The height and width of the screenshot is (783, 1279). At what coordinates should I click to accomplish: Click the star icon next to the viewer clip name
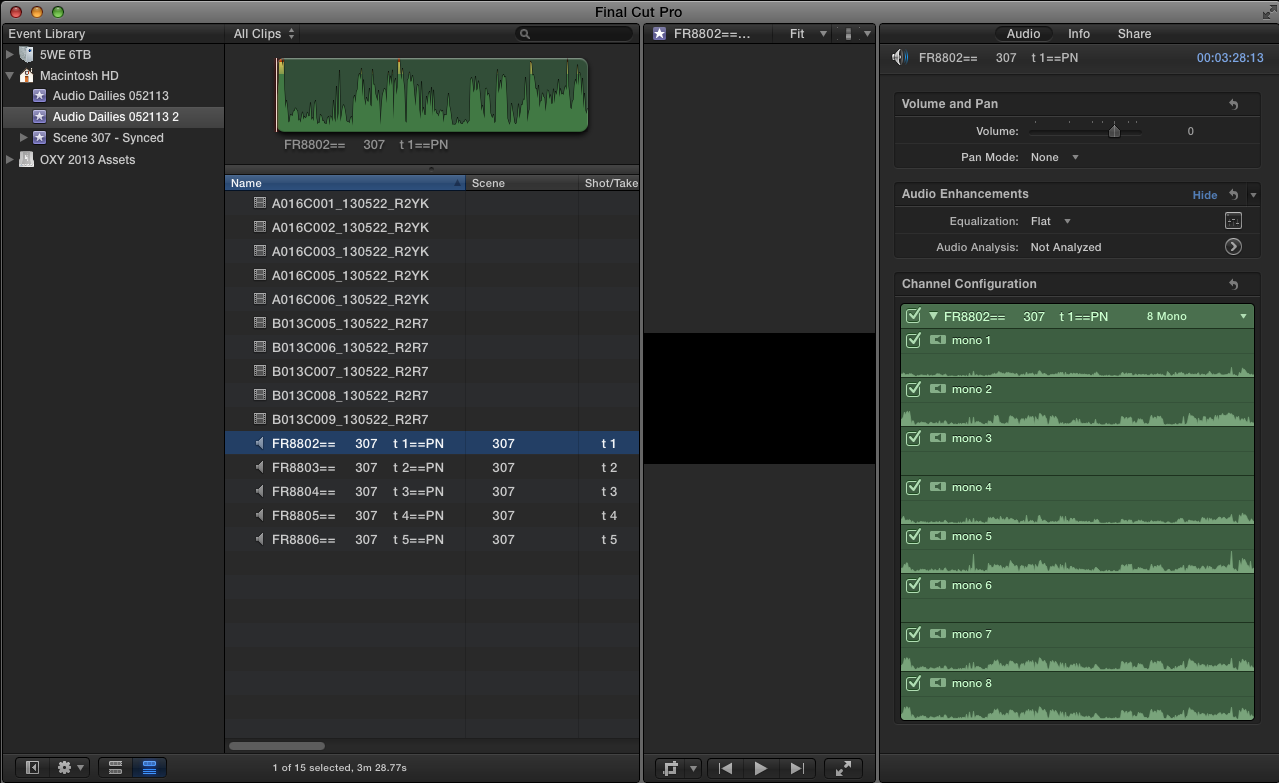pyautogui.click(x=660, y=34)
